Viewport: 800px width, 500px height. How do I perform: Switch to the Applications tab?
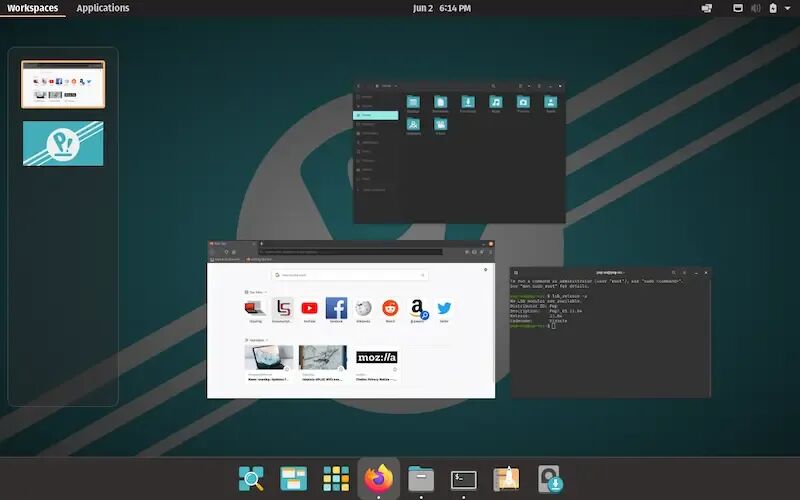[103, 8]
